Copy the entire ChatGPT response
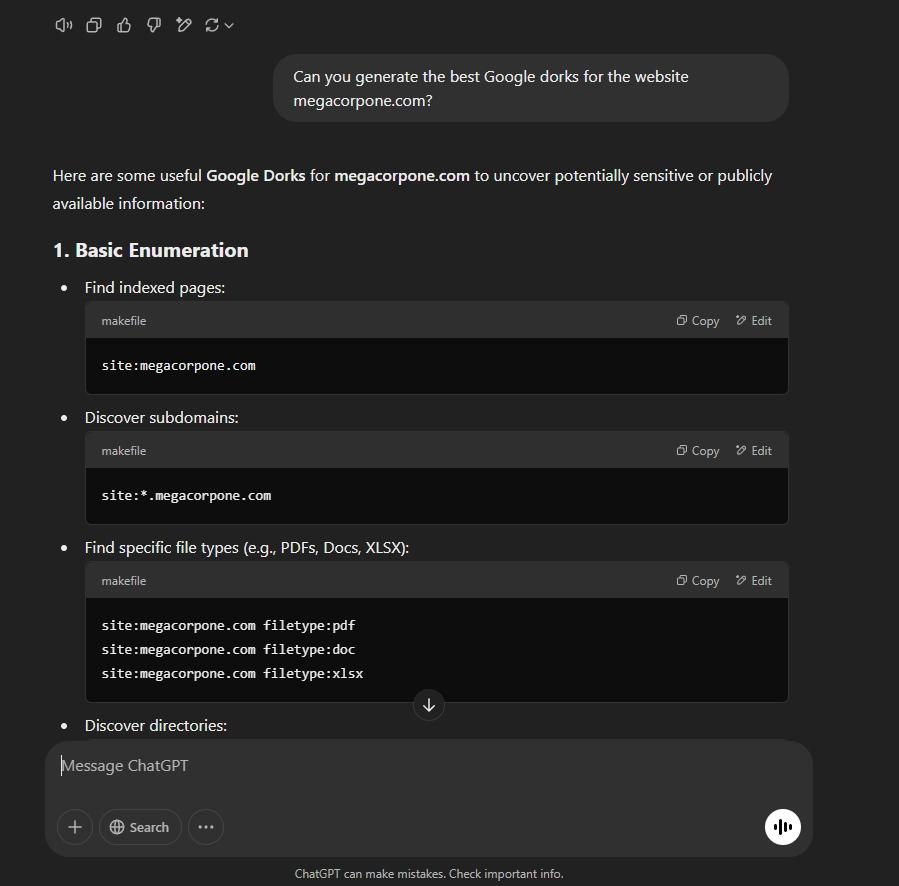This screenshot has width=899, height=886. pos(93,25)
